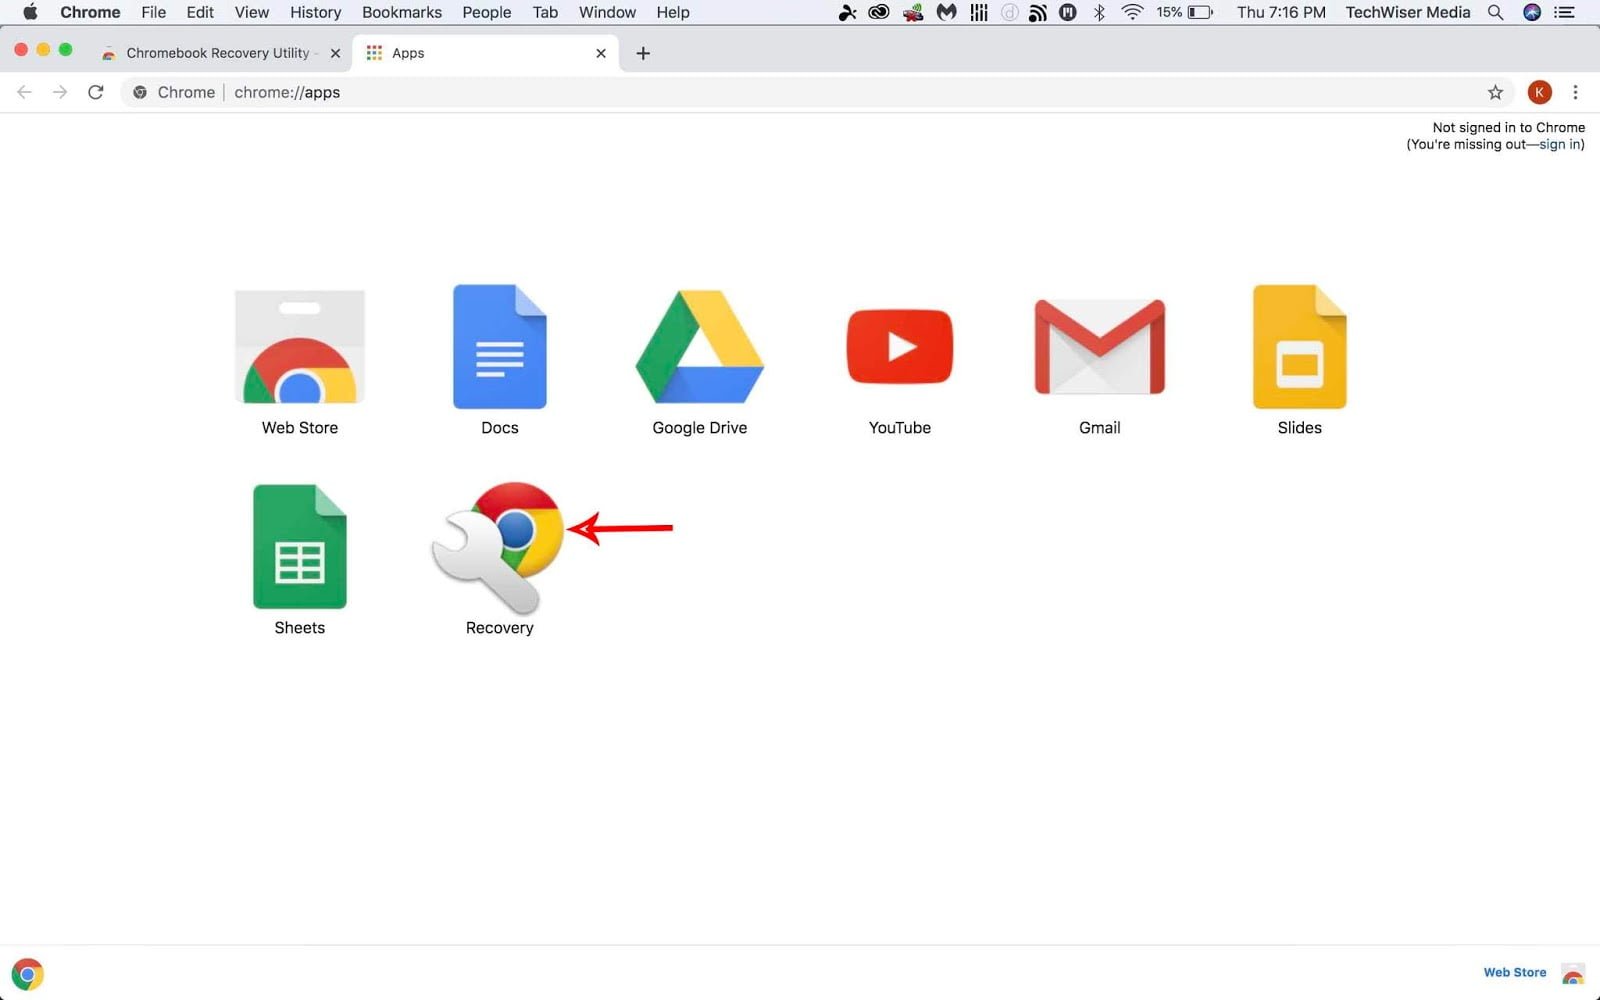Open Google Sheets
The height and width of the screenshot is (1000, 1600).
click(x=299, y=548)
